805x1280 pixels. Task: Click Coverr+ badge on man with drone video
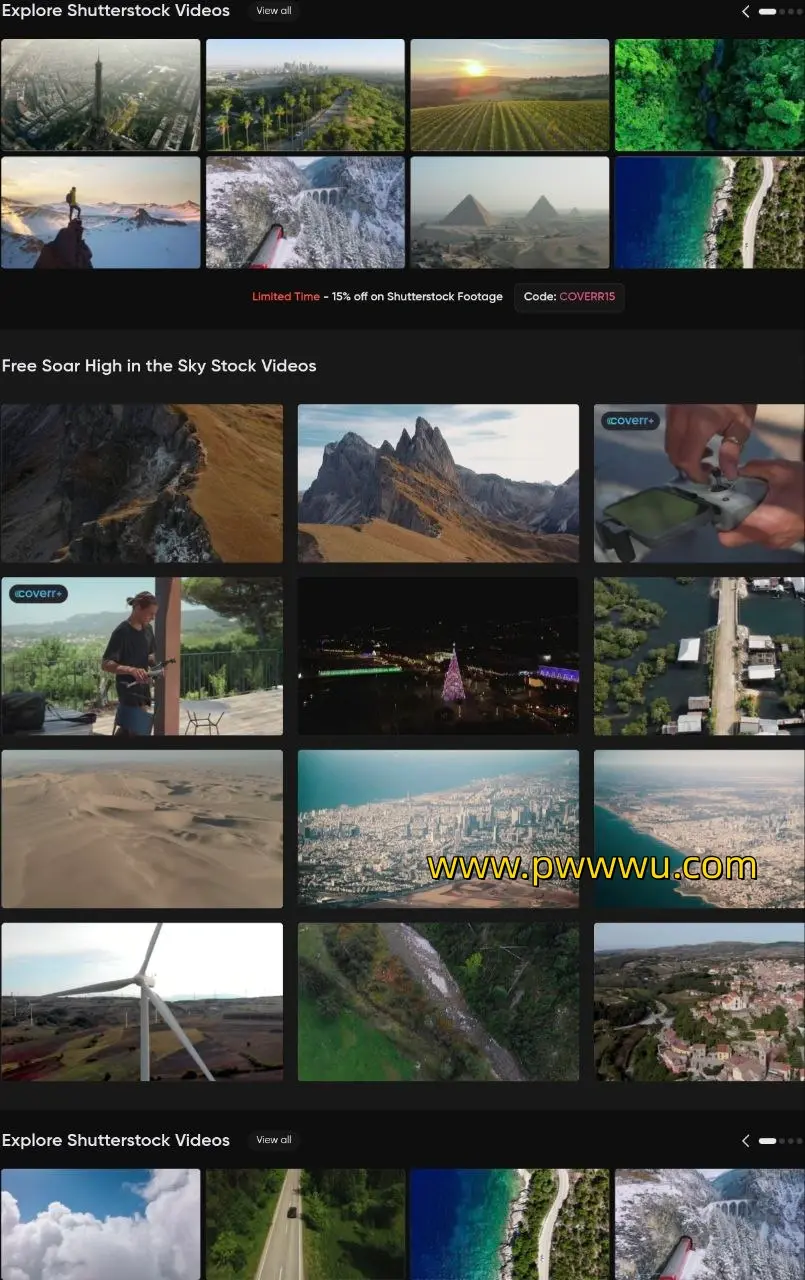(x=38, y=594)
